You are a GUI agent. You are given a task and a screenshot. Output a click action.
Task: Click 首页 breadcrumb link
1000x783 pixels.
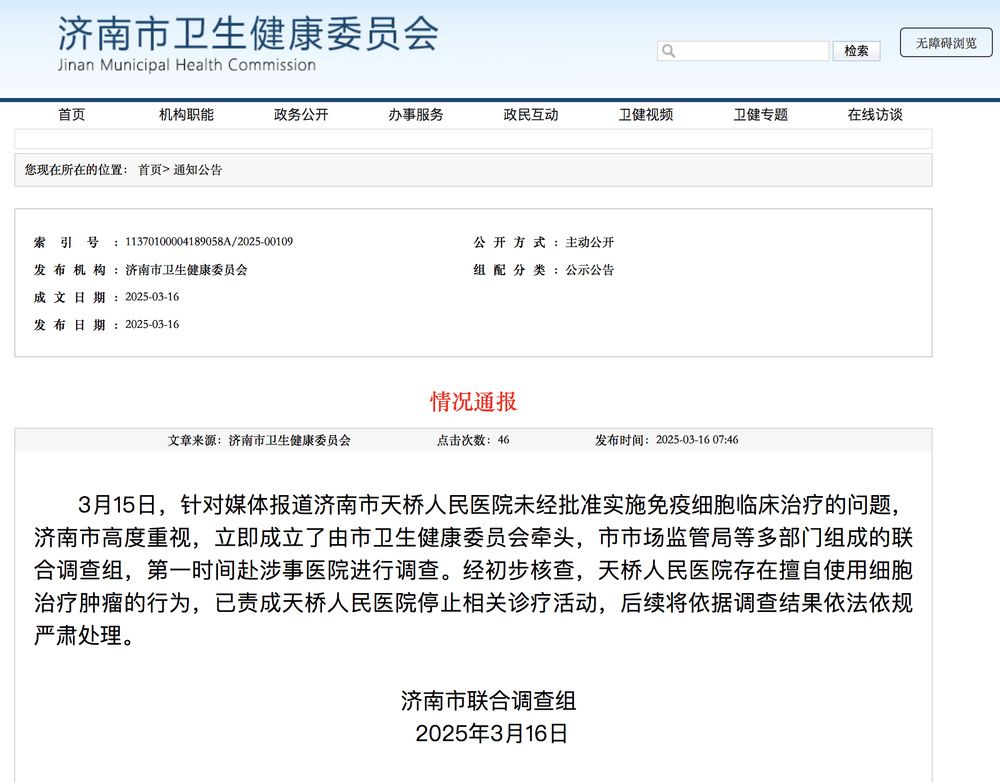(150, 170)
